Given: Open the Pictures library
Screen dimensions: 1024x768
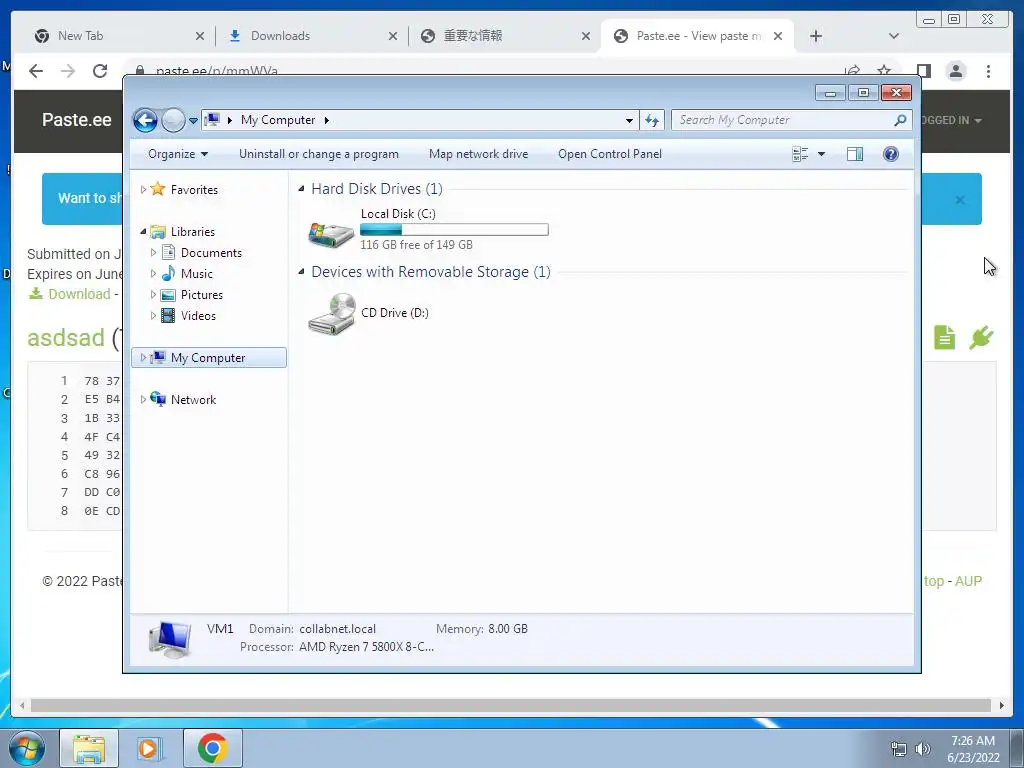Looking at the screenshot, I should pyautogui.click(x=202, y=295).
